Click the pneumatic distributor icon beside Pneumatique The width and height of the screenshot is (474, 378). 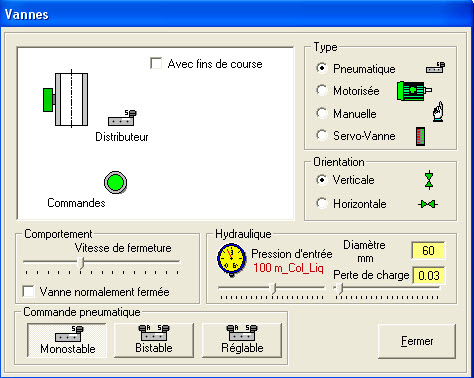[x=435, y=68]
